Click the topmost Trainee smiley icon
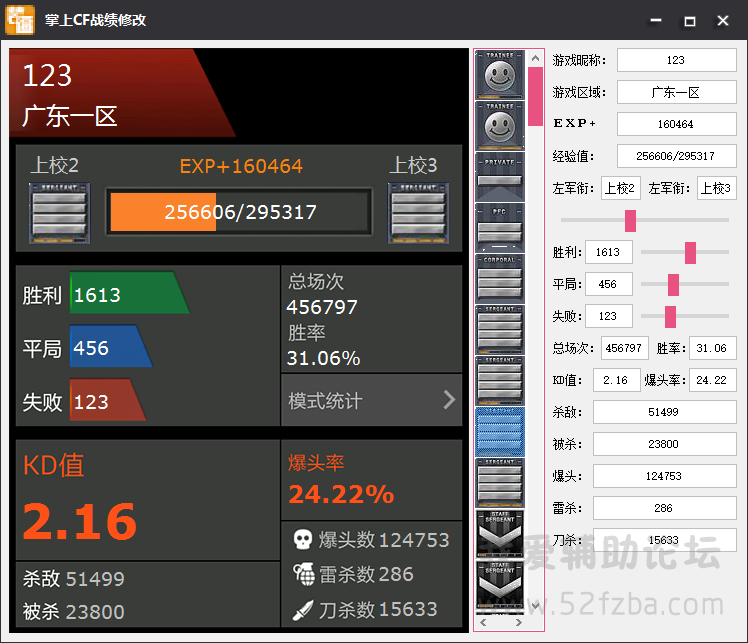The height and width of the screenshot is (643, 748). tap(499, 75)
